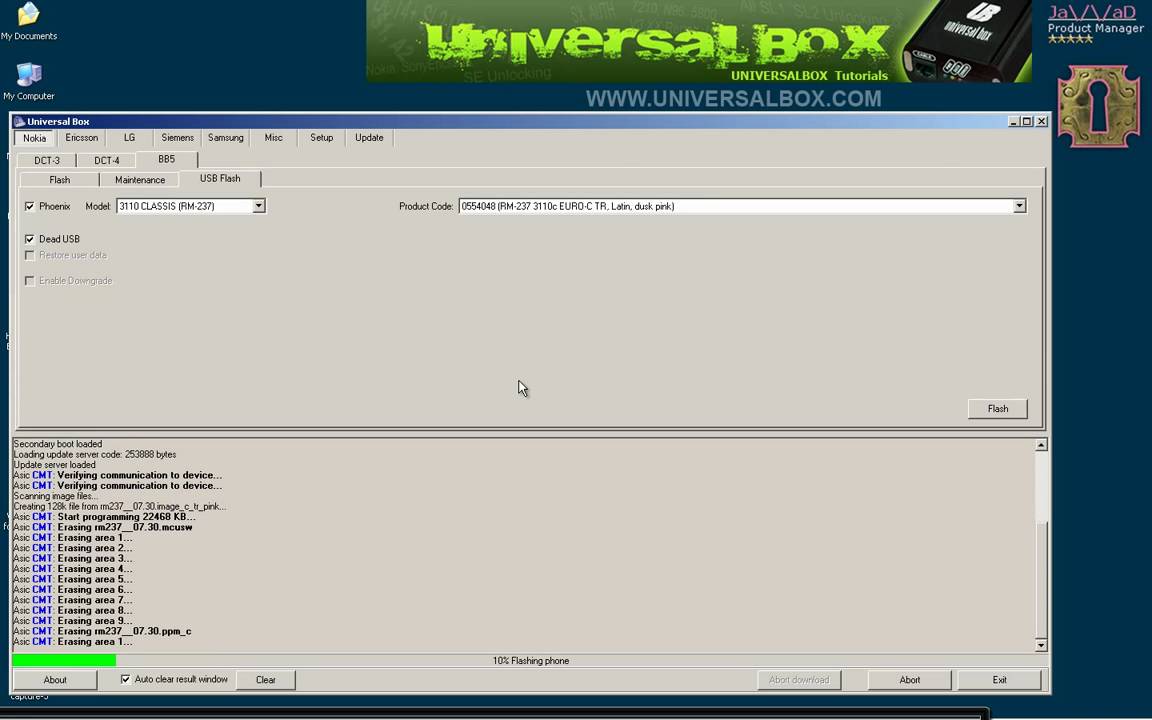The width and height of the screenshot is (1152, 720).
Task: Minimize the Universal Box window
Action: 1014,121
